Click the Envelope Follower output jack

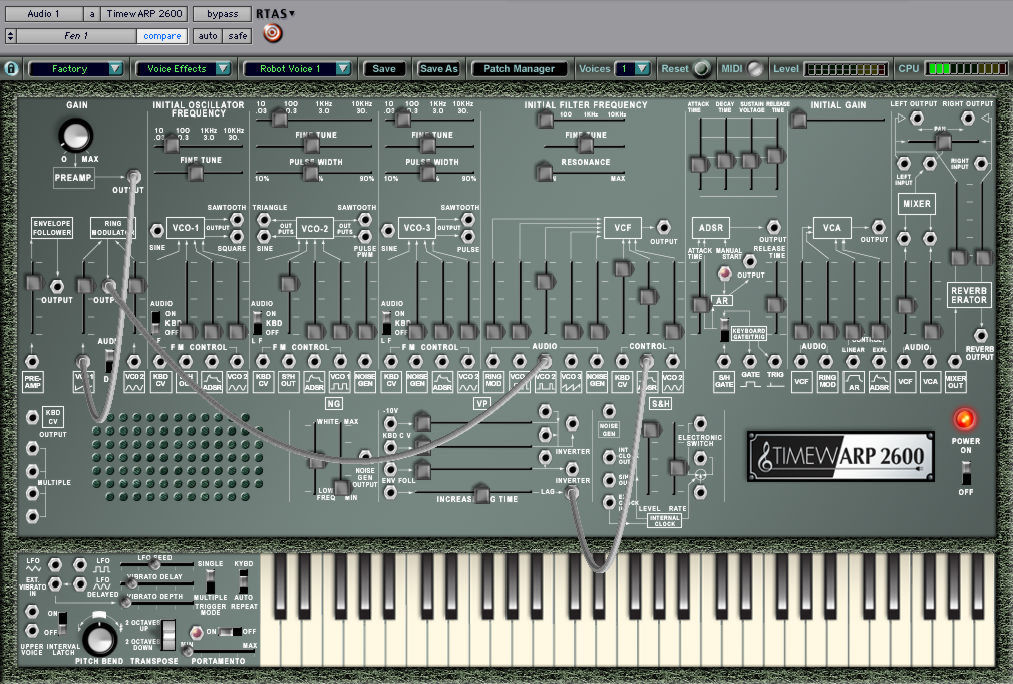tap(57, 286)
